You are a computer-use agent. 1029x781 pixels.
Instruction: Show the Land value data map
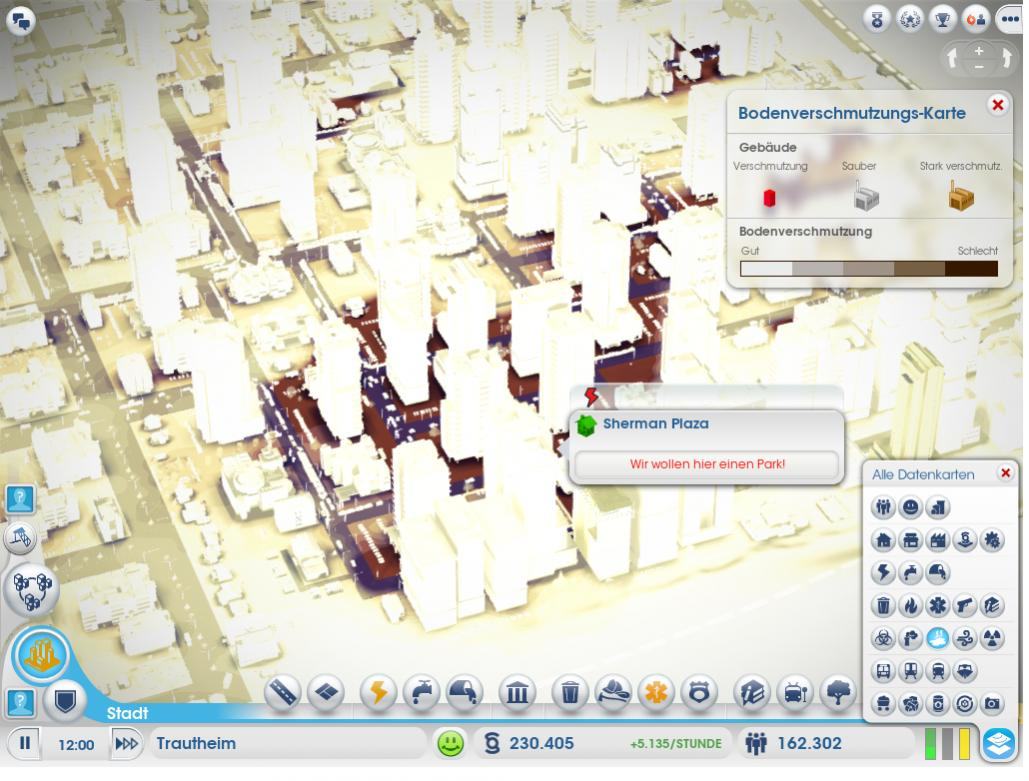click(x=965, y=540)
